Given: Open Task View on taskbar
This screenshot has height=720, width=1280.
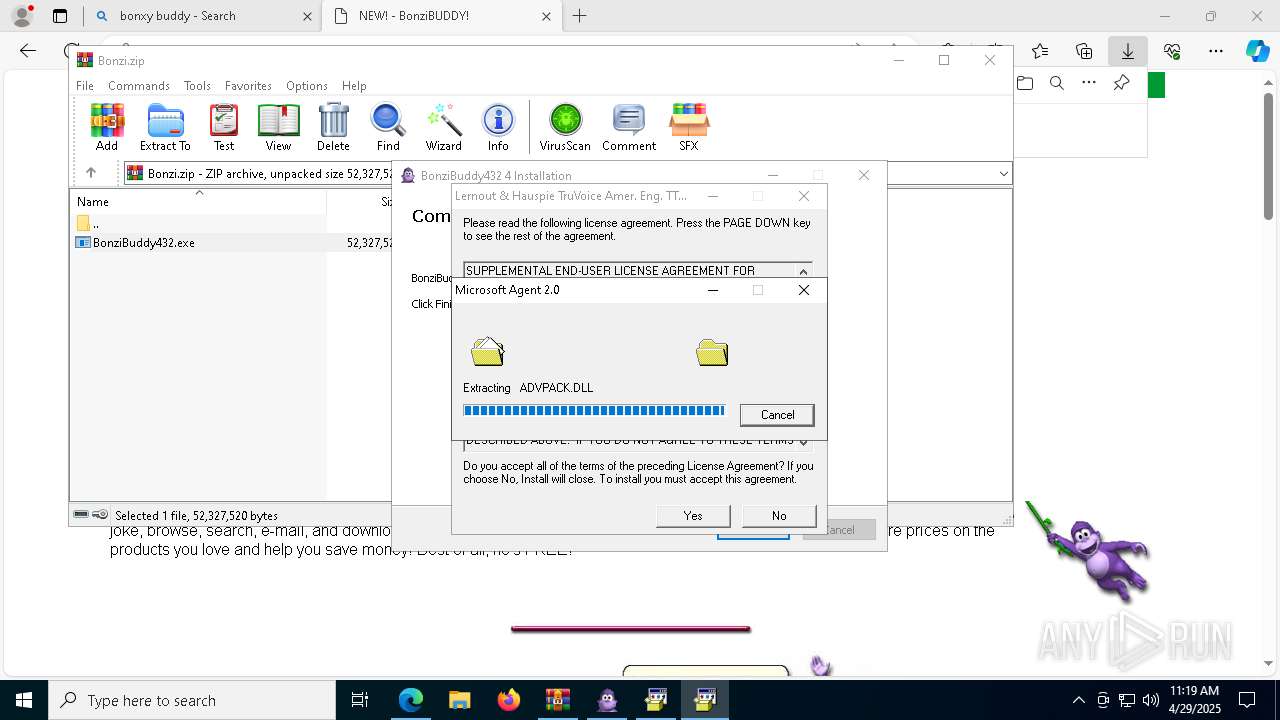Looking at the screenshot, I should pyautogui.click(x=360, y=700).
